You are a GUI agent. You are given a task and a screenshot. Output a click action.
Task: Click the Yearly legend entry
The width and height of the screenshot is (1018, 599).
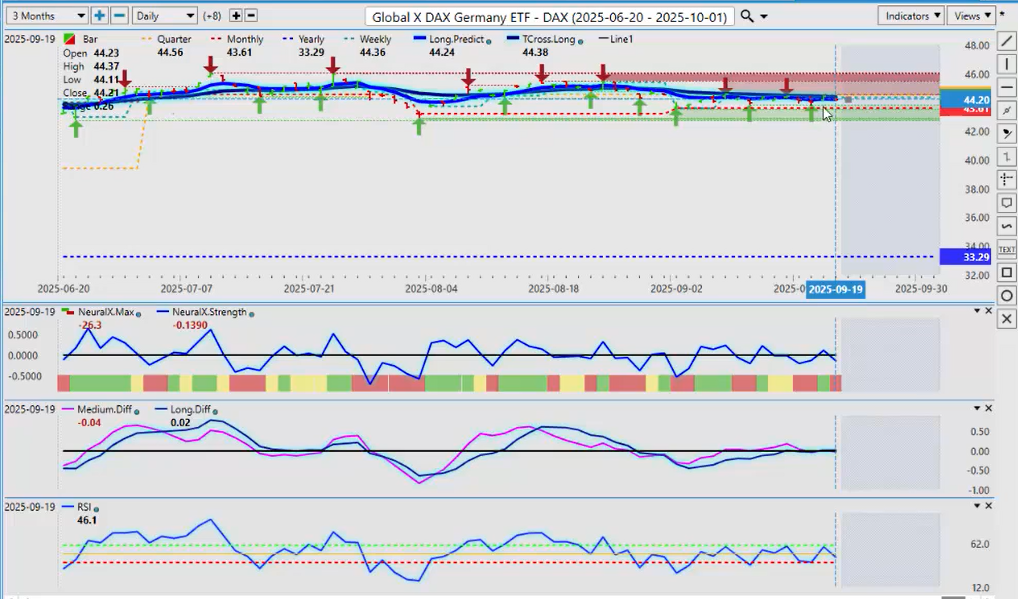[303, 39]
